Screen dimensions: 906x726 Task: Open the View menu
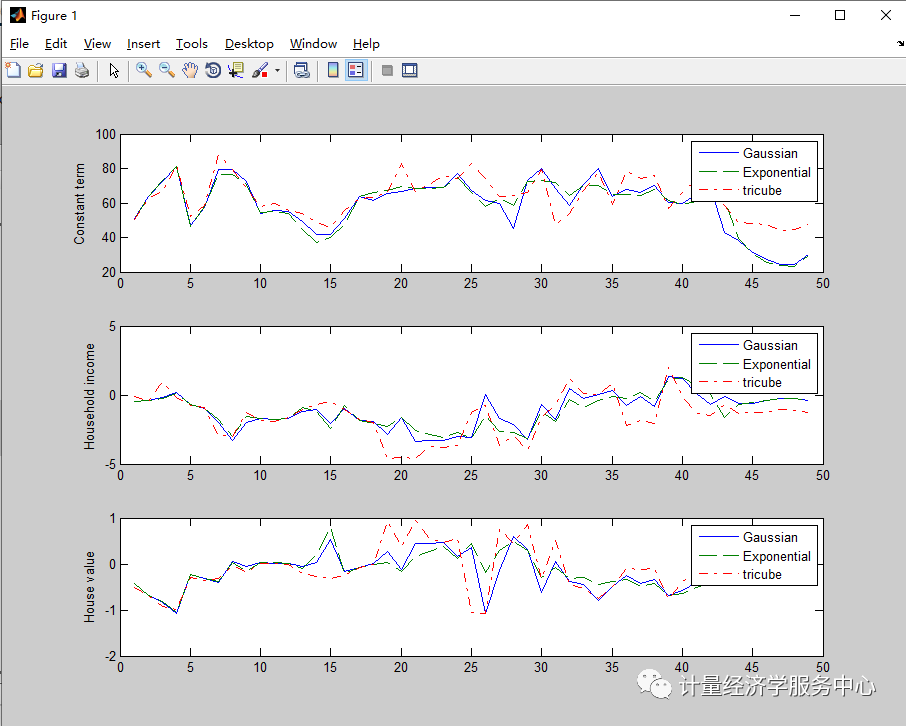click(97, 44)
